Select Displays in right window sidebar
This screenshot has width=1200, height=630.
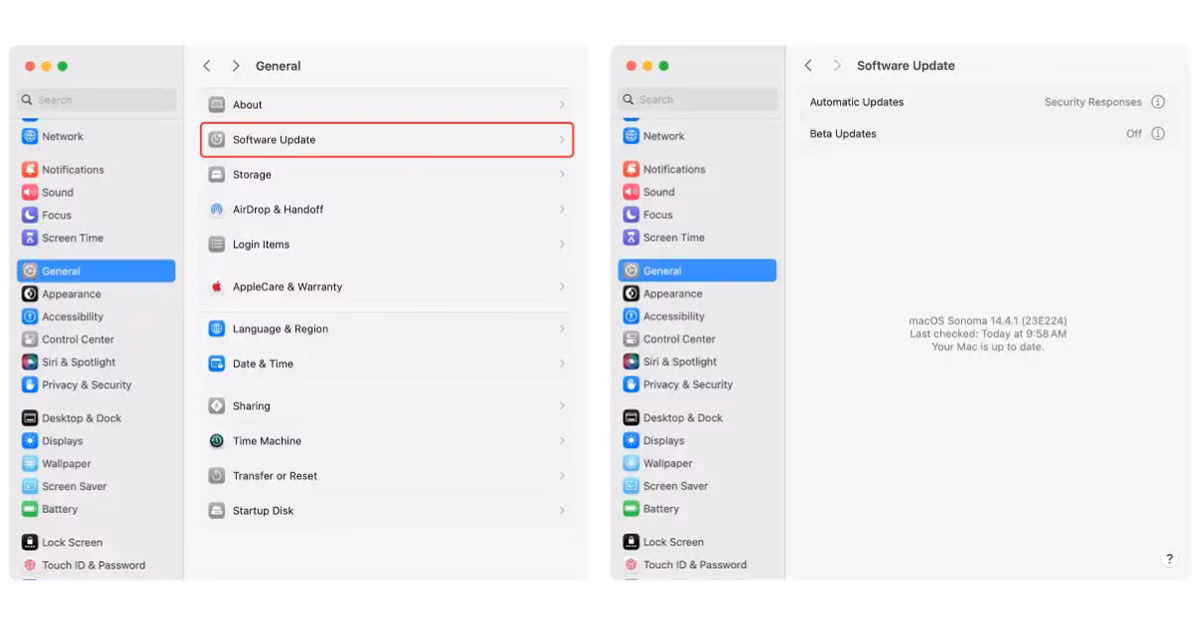(697, 441)
